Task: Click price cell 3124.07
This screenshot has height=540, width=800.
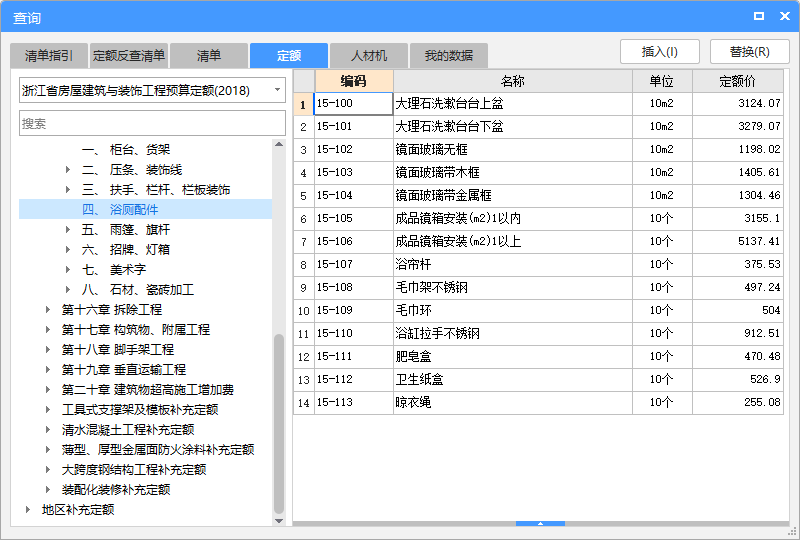Action: pos(738,104)
